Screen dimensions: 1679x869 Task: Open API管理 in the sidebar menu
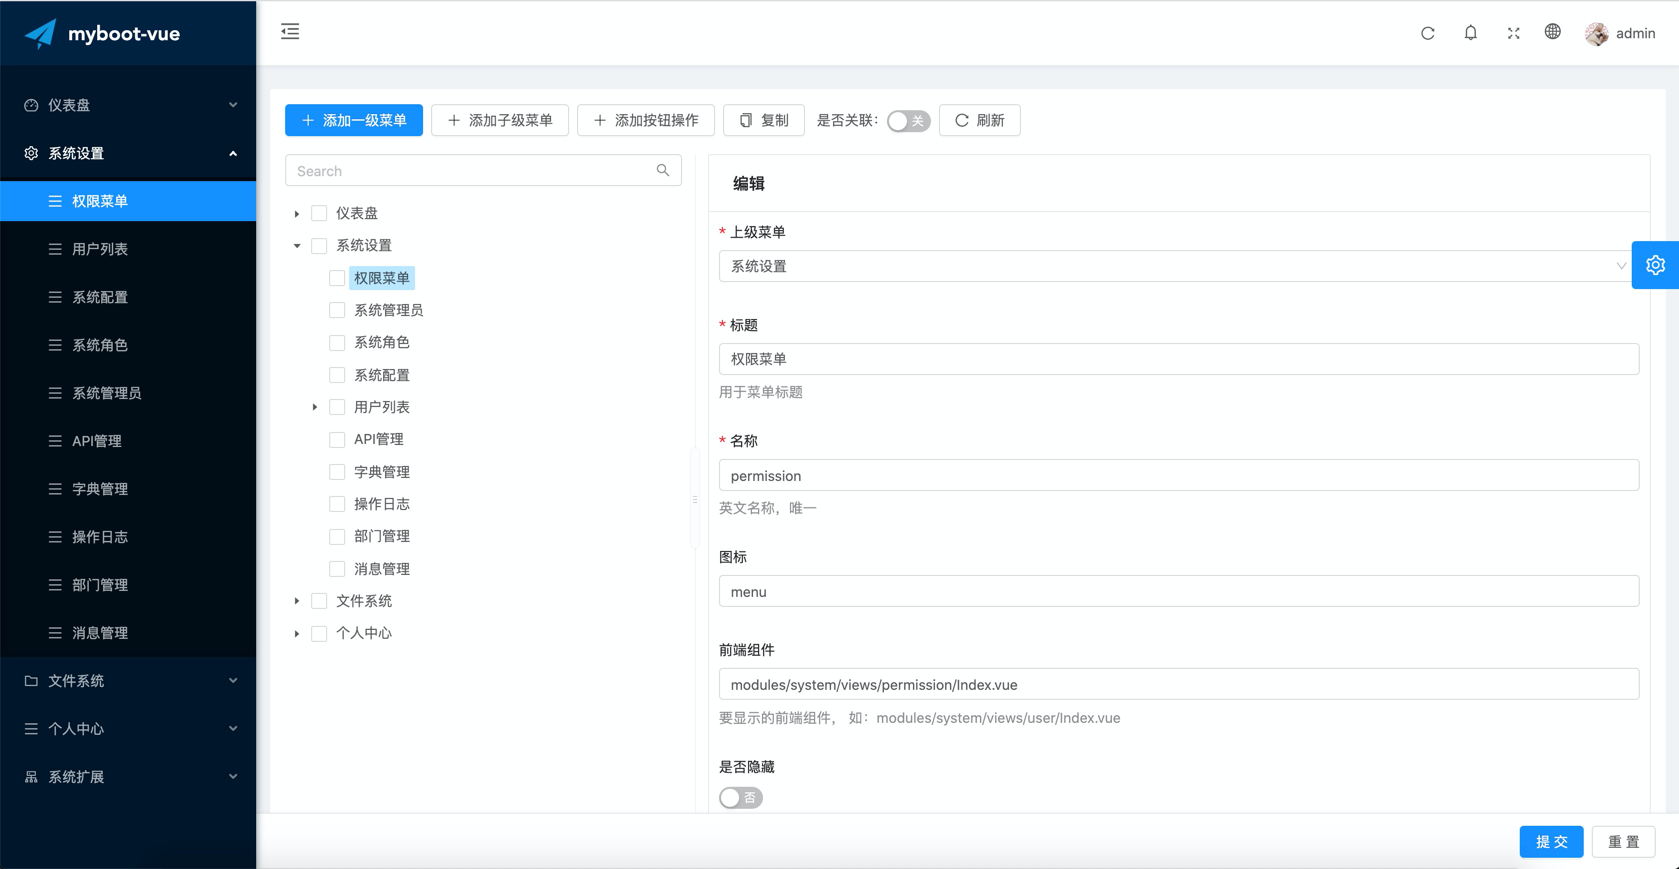click(128, 441)
